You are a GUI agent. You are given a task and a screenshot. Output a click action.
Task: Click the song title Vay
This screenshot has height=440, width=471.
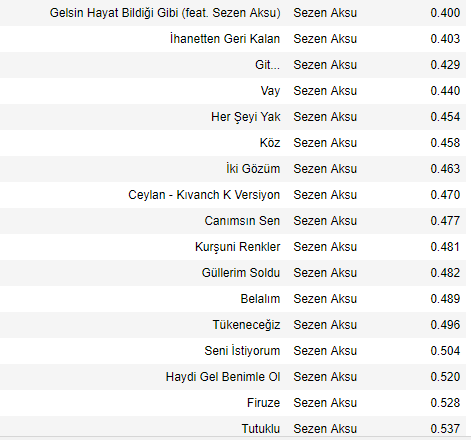coord(270,91)
